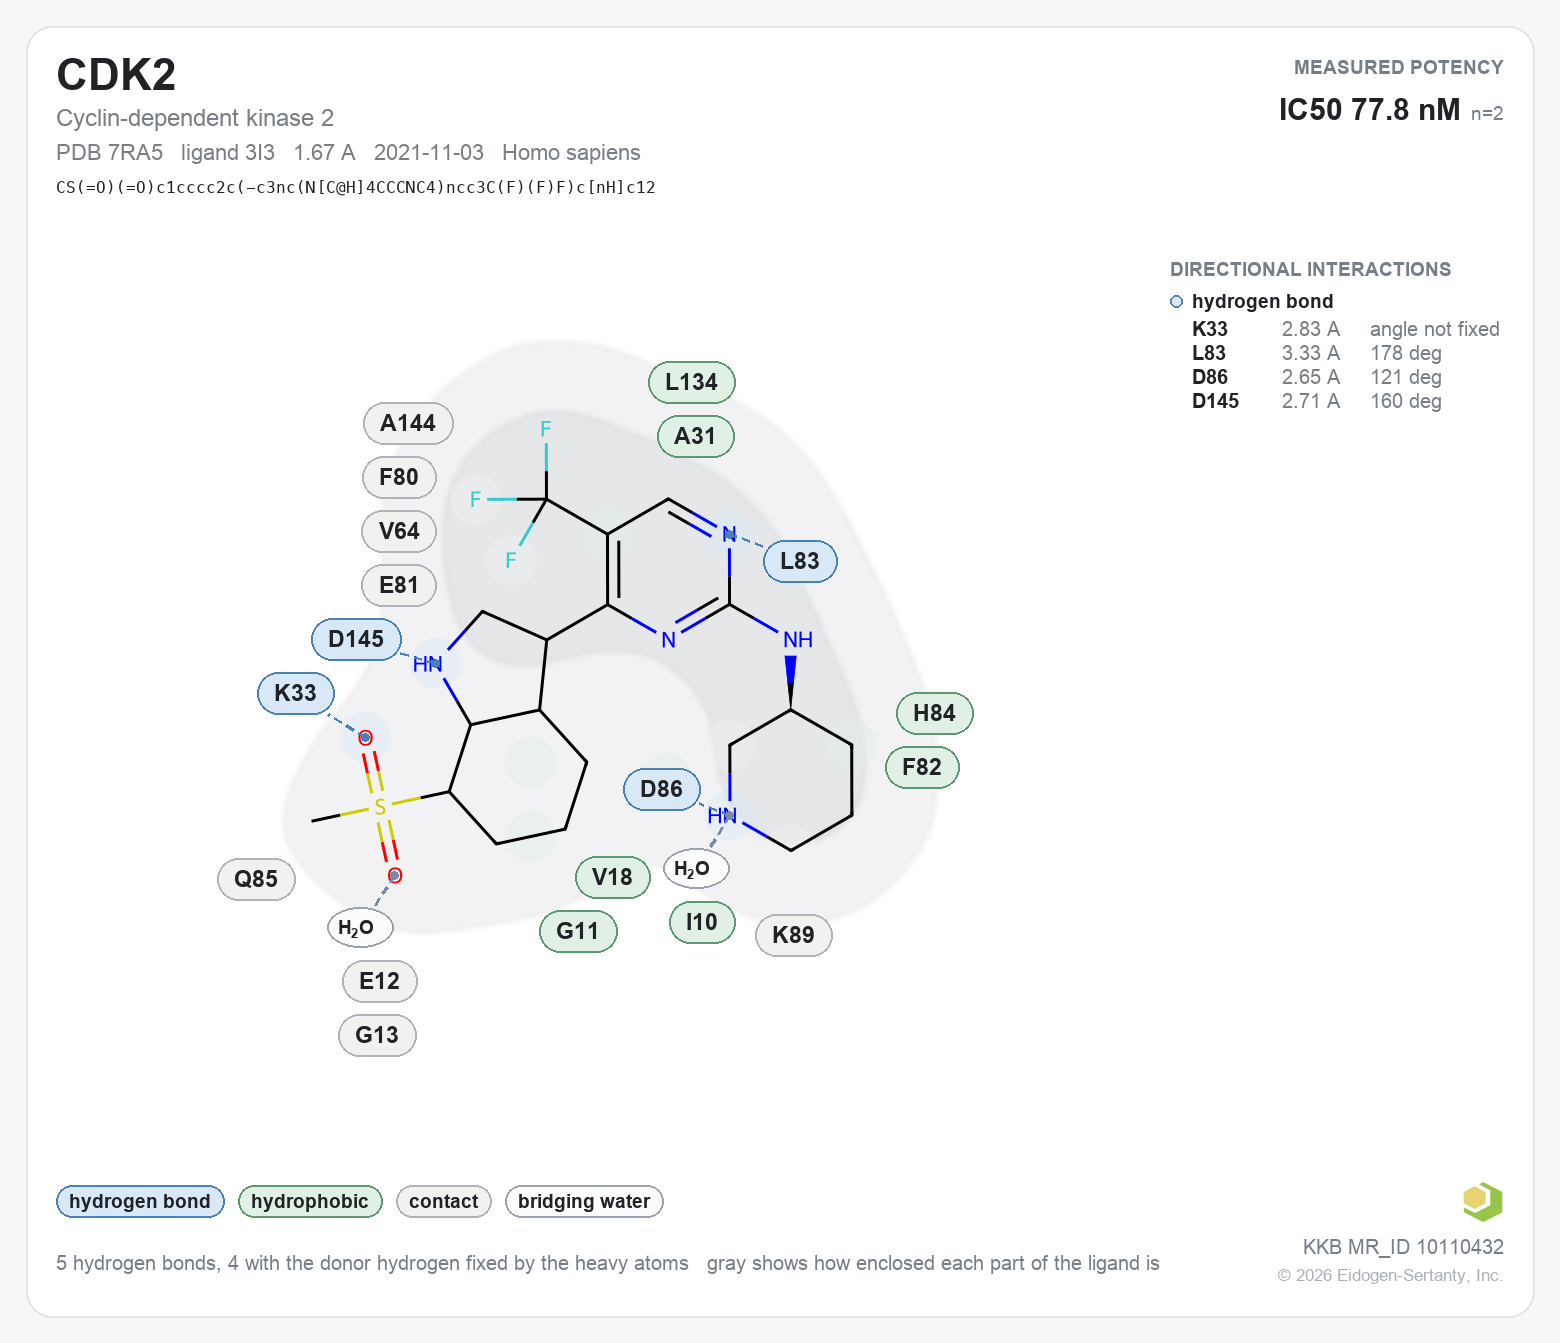Click the hydrogen bond circle marker

coord(1176,302)
